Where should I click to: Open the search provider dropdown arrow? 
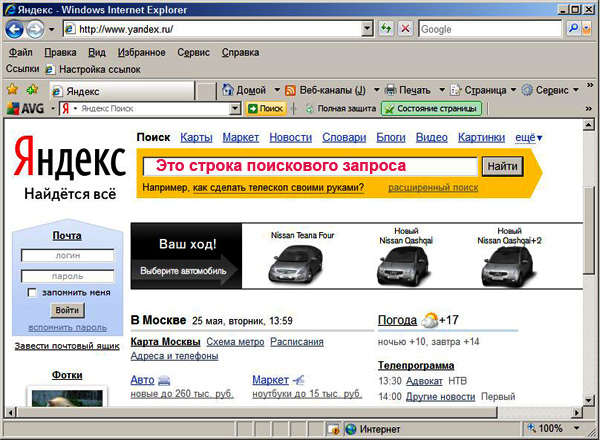pyautogui.click(x=587, y=28)
